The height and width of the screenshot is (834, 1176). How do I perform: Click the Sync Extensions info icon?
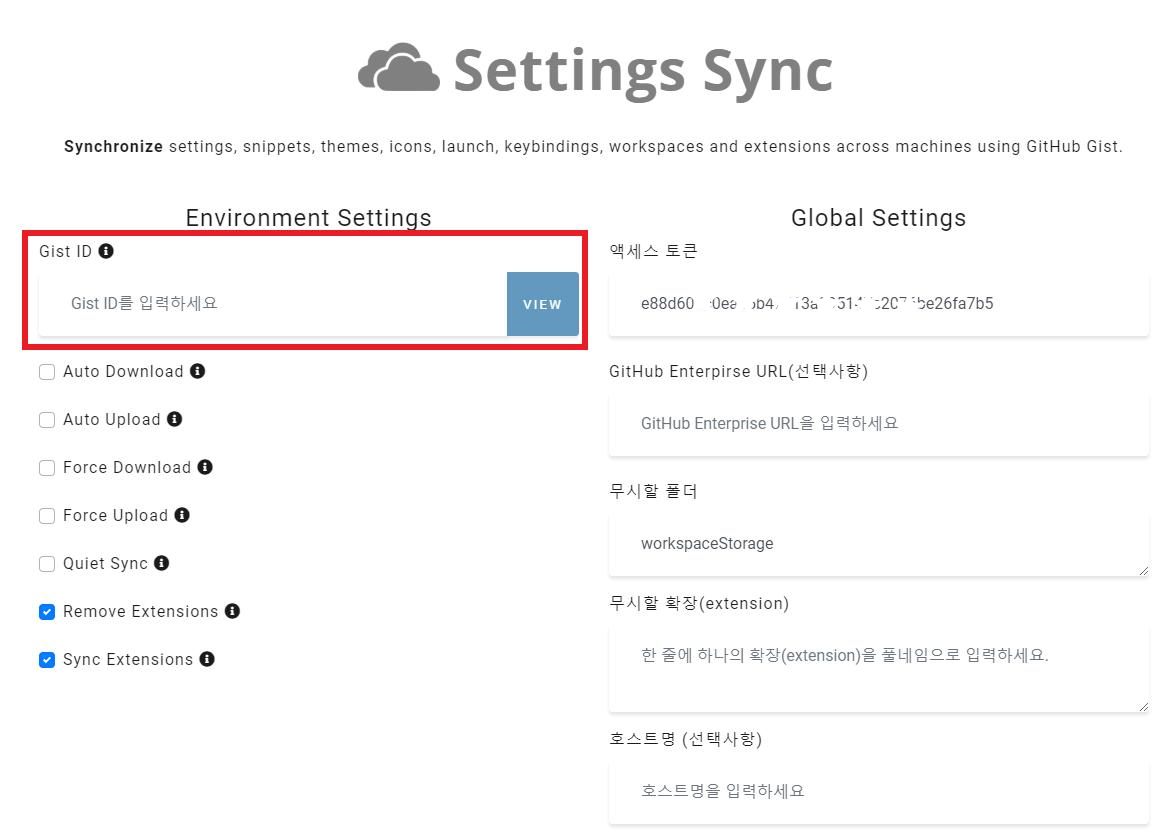pos(207,659)
